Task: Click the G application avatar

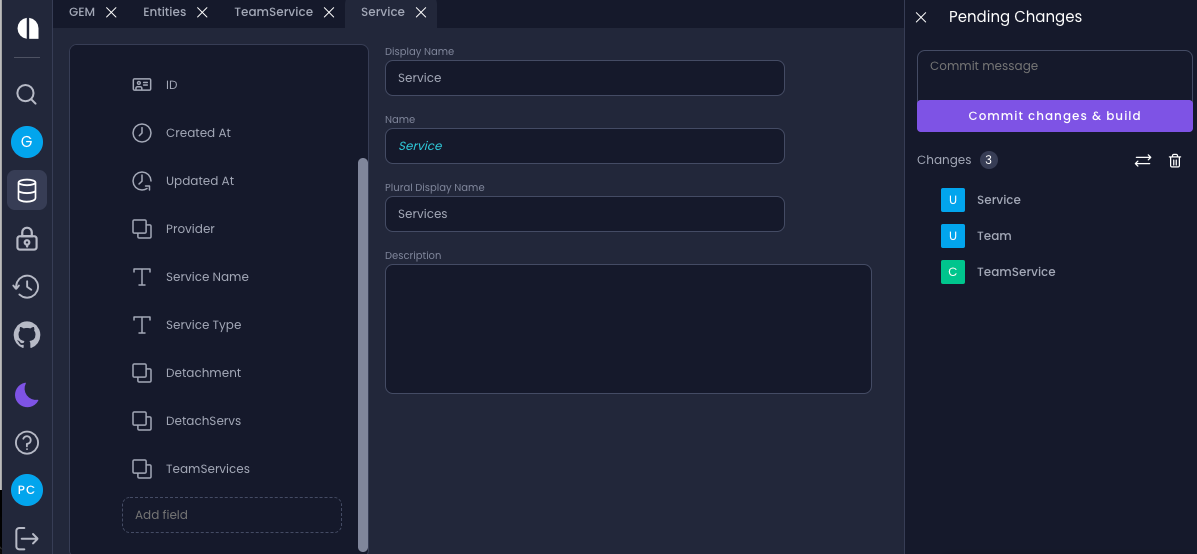Action: click(x=27, y=142)
